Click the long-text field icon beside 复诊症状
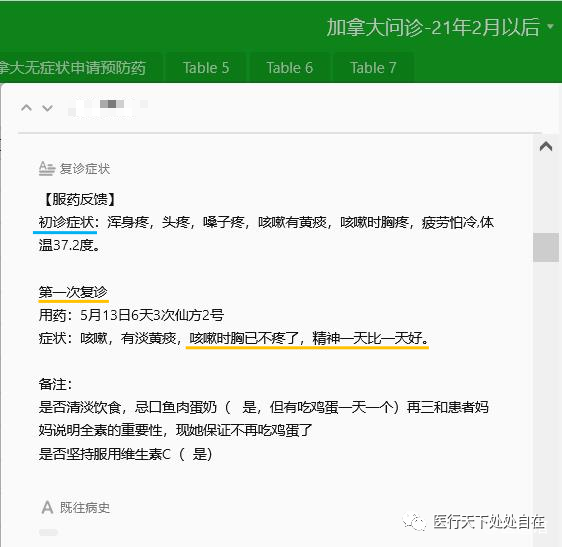 click(47, 168)
